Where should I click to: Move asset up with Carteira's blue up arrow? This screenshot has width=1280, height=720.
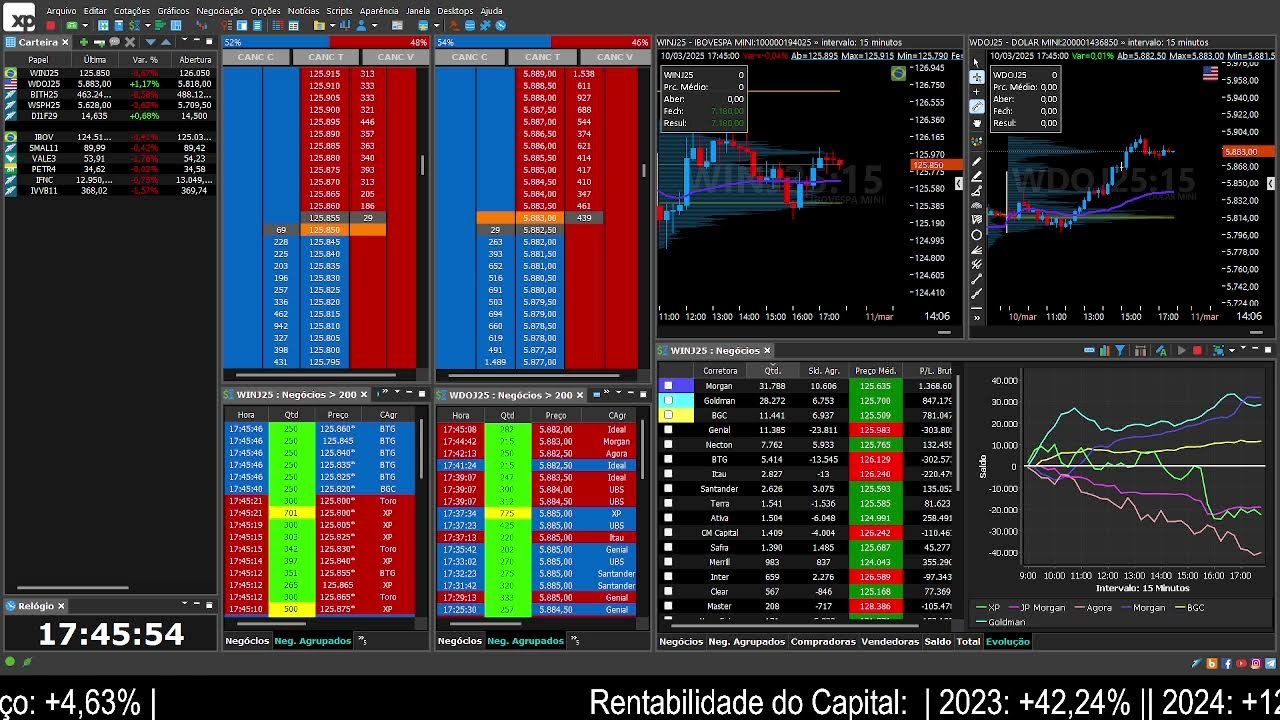(x=166, y=42)
